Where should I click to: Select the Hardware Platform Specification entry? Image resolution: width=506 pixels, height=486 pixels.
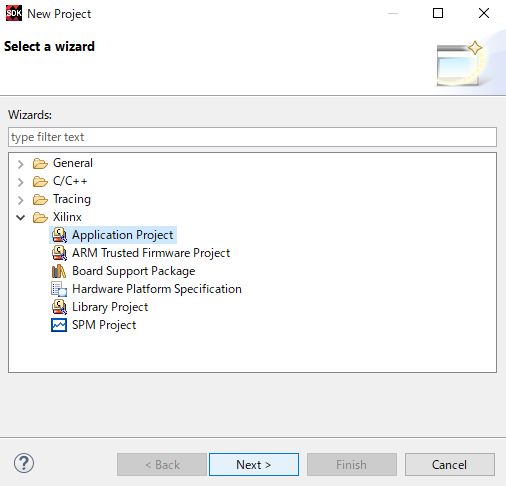click(x=157, y=289)
